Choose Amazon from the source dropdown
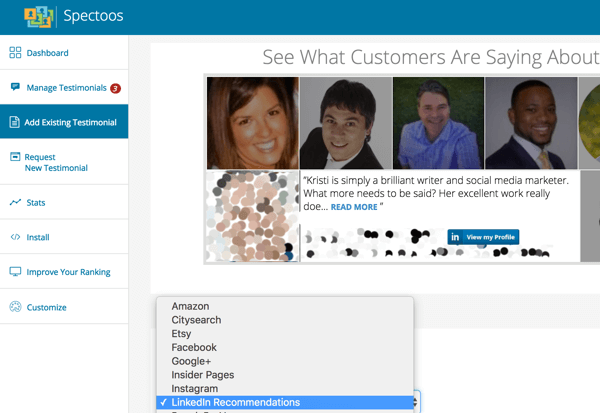Viewport: 600px width, 413px height. click(285, 306)
